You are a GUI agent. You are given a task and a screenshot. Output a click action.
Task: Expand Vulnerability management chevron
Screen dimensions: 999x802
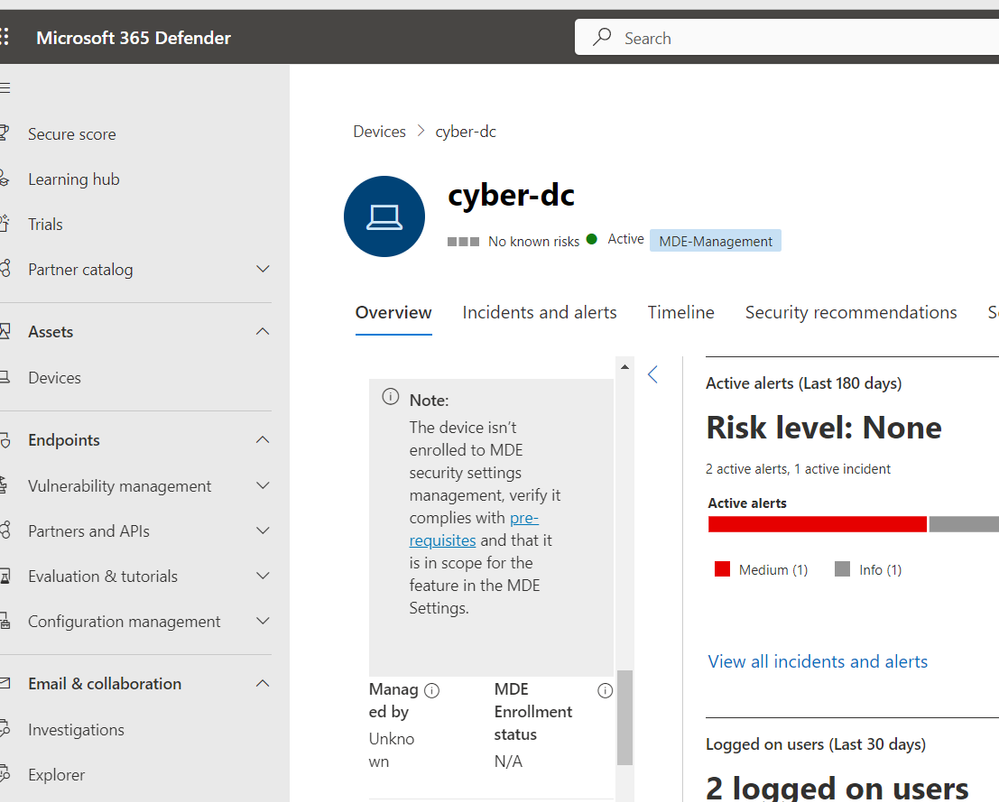coord(262,485)
